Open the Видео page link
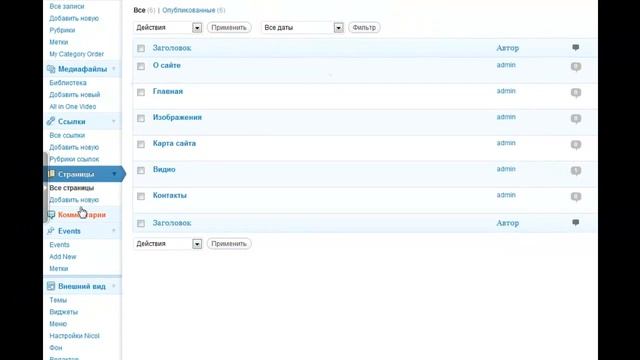This screenshot has height=360, width=640. tap(164, 169)
